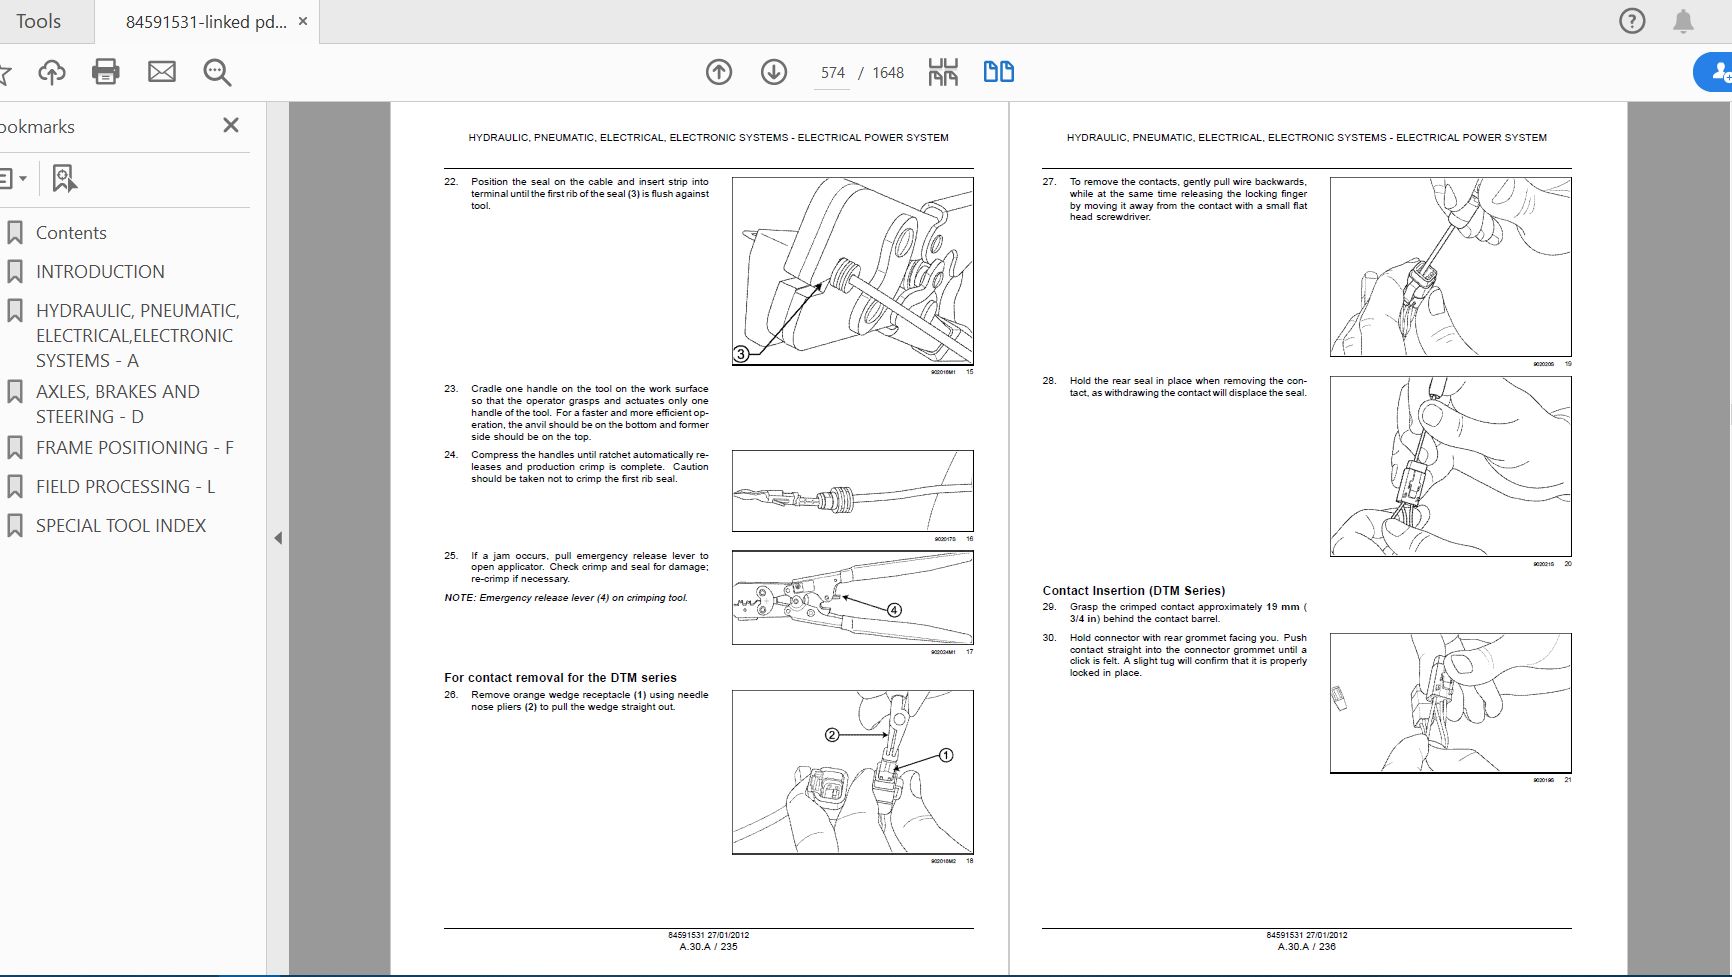The width and height of the screenshot is (1732, 977).
Task: Switch to two-page view mode
Action: click(x=998, y=72)
